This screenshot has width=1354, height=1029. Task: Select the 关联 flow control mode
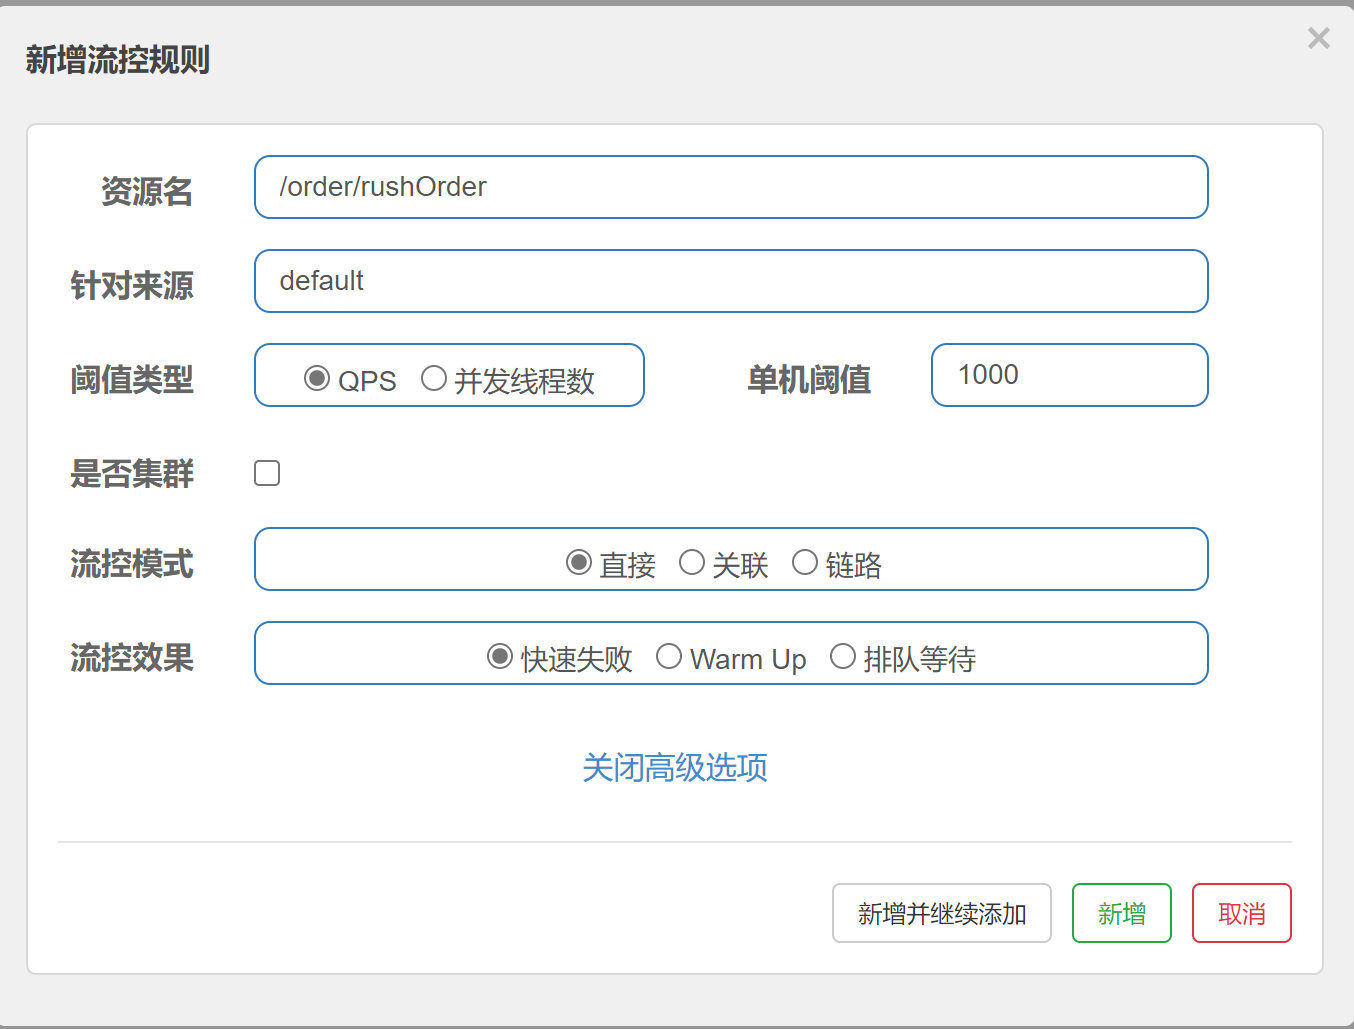click(x=692, y=562)
